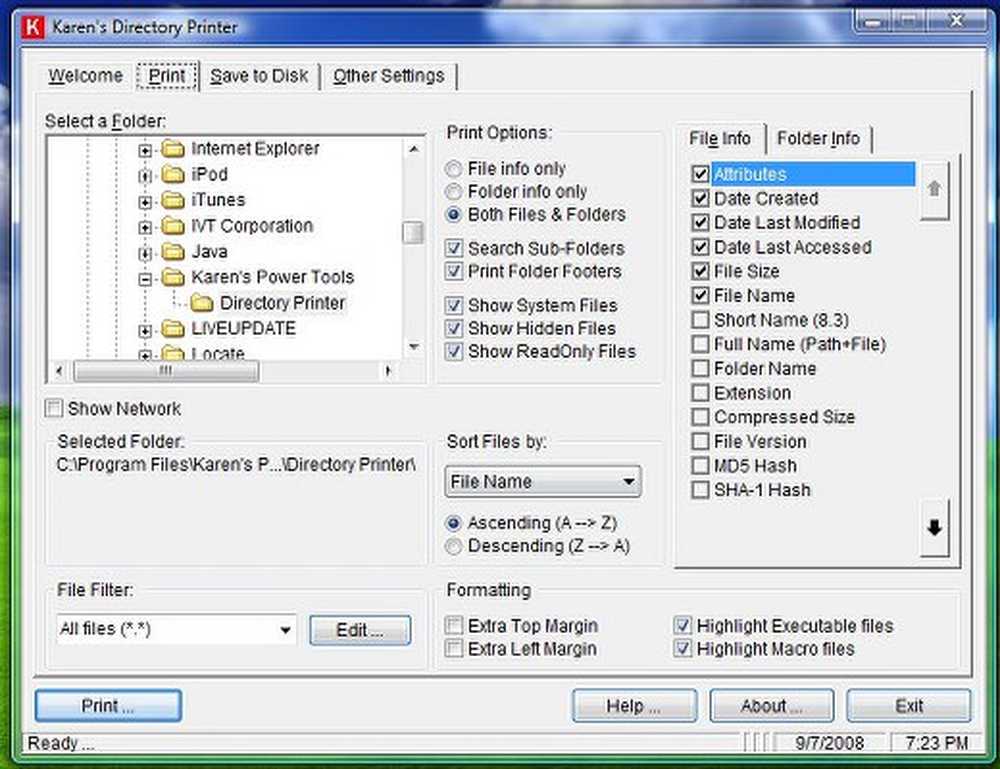This screenshot has height=769, width=1000.
Task: Enable the MD5 Hash checkbox
Action: tap(700, 466)
